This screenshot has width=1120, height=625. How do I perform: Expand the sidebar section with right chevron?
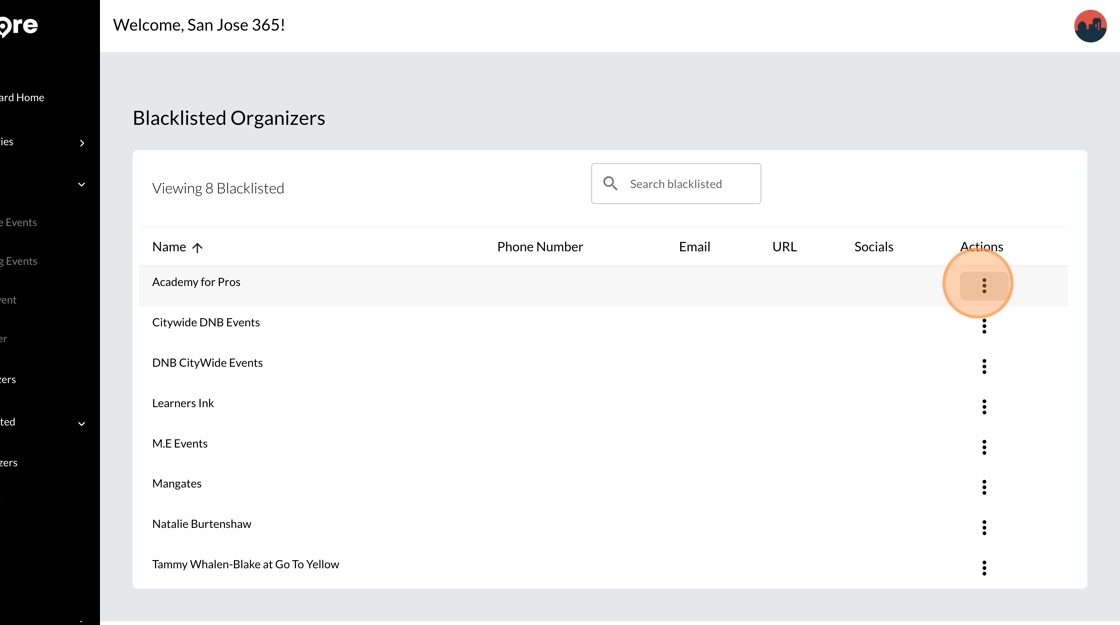click(x=82, y=143)
